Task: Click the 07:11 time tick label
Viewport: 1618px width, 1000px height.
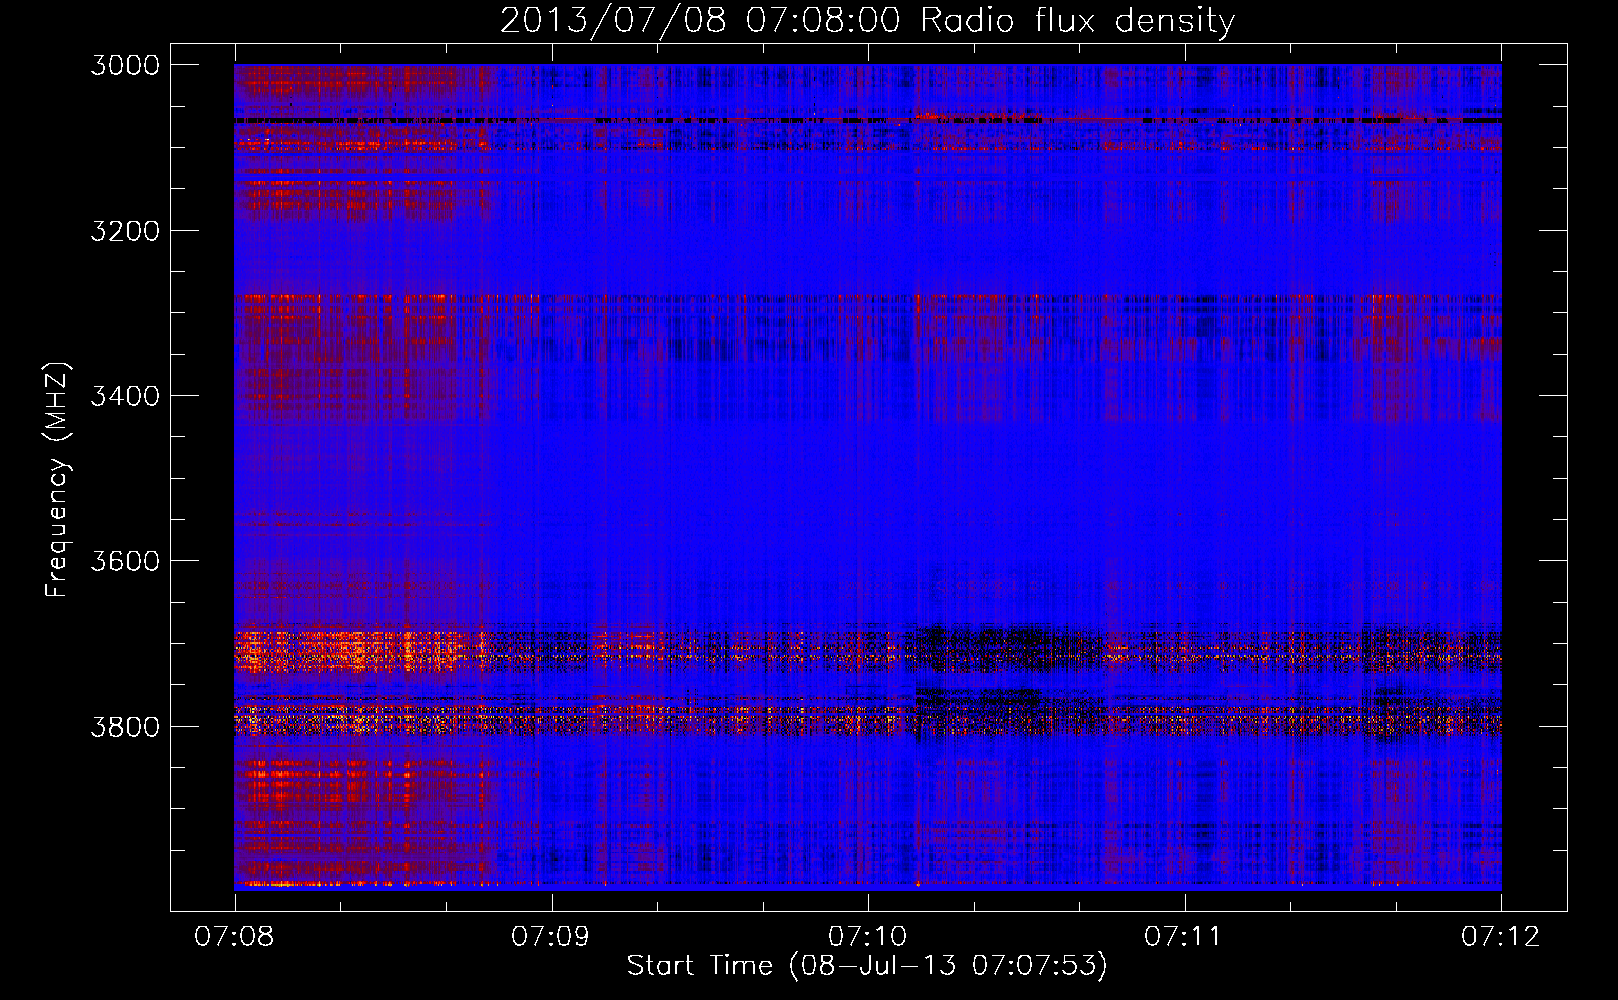Action: point(1184,937)
